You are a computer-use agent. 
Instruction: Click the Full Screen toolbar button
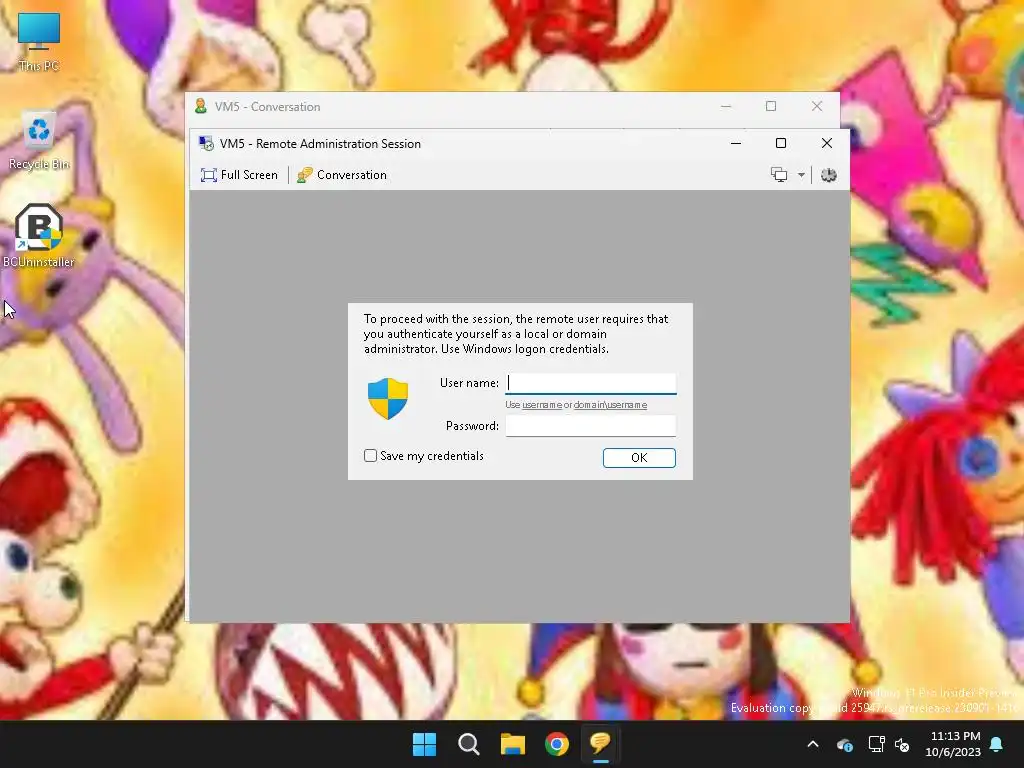[x=240, y=175]
